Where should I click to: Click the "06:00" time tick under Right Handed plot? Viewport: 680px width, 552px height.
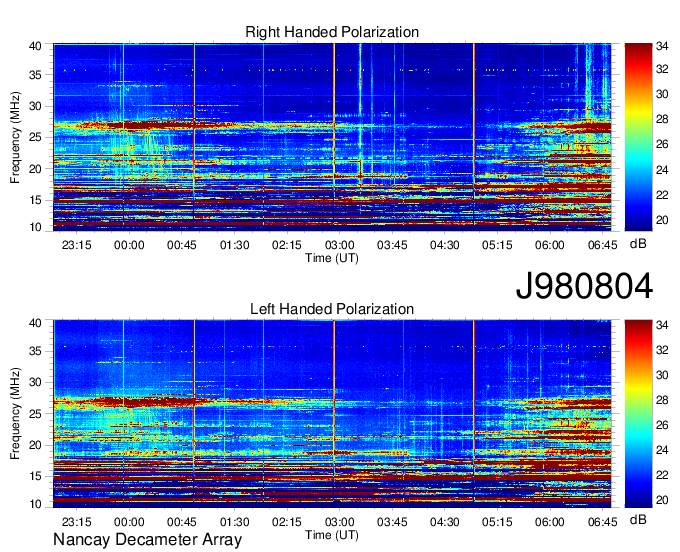click(x=549, y=245)
